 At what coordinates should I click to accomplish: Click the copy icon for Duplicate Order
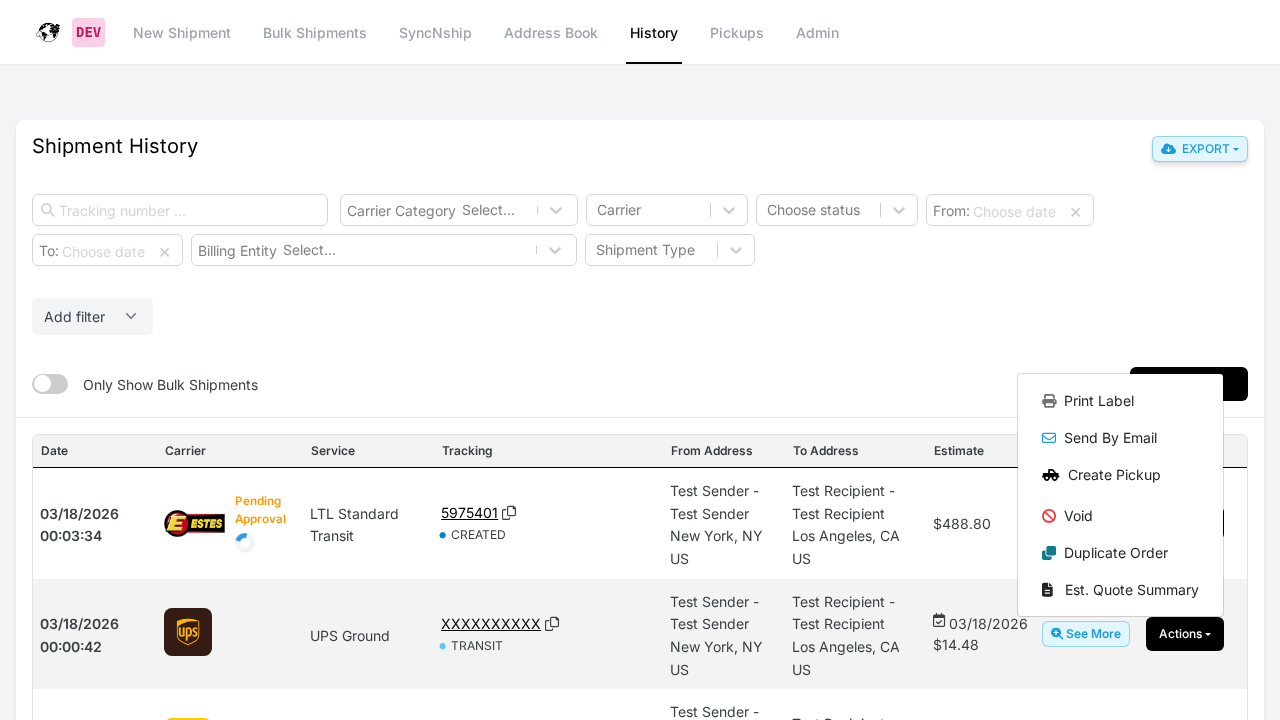(1048, 552)
